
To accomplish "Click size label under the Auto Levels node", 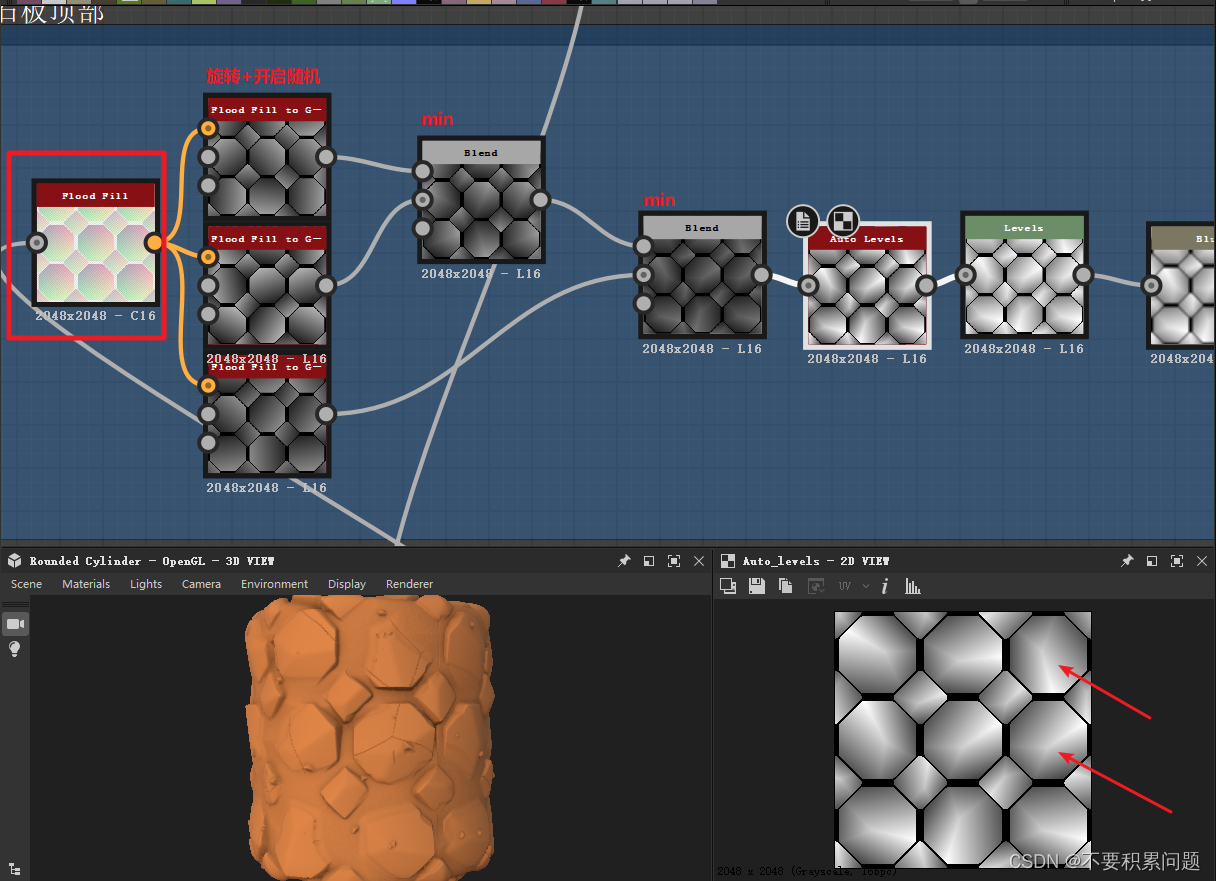I will tap(867, 359).
